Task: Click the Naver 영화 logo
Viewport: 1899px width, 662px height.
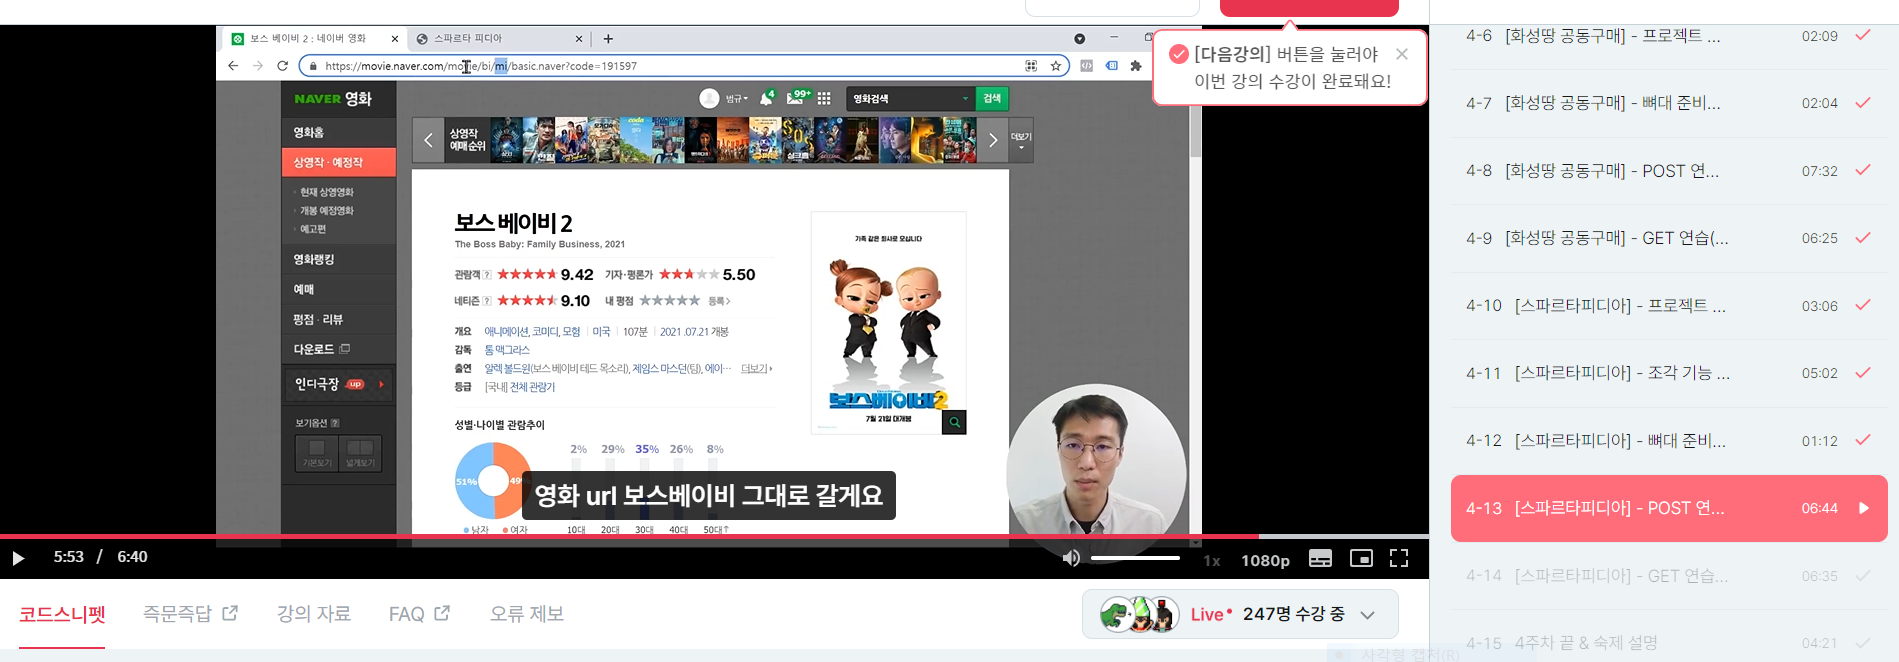Action: (x=333, y=99)
